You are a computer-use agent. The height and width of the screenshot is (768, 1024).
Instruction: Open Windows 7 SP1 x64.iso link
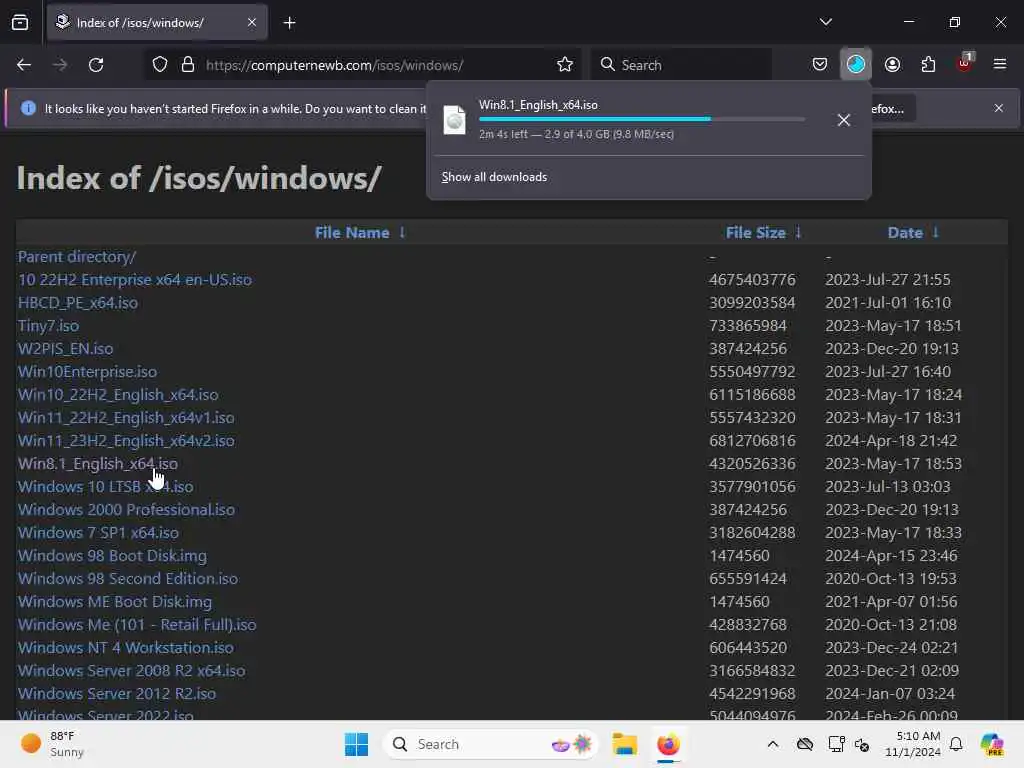98,532
